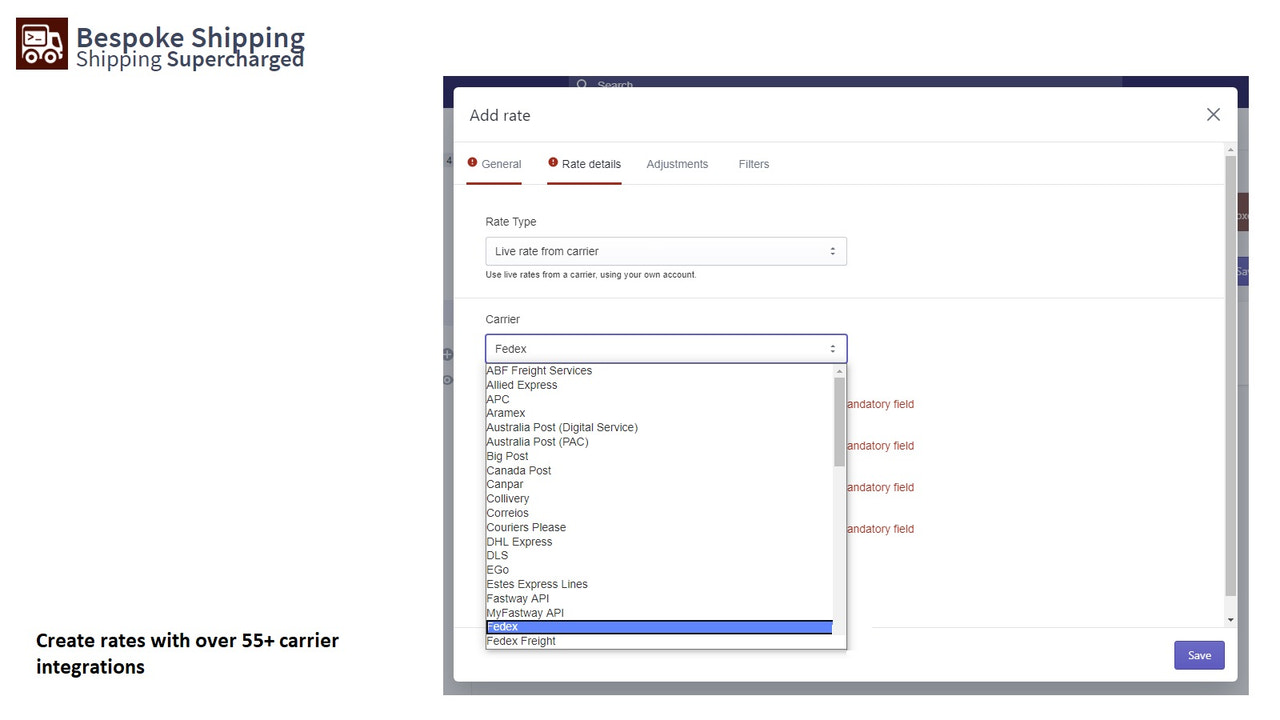The image size is (1280, 720).
Task: Select Canada Post from the carrier list
Action: tap(518, 470)
